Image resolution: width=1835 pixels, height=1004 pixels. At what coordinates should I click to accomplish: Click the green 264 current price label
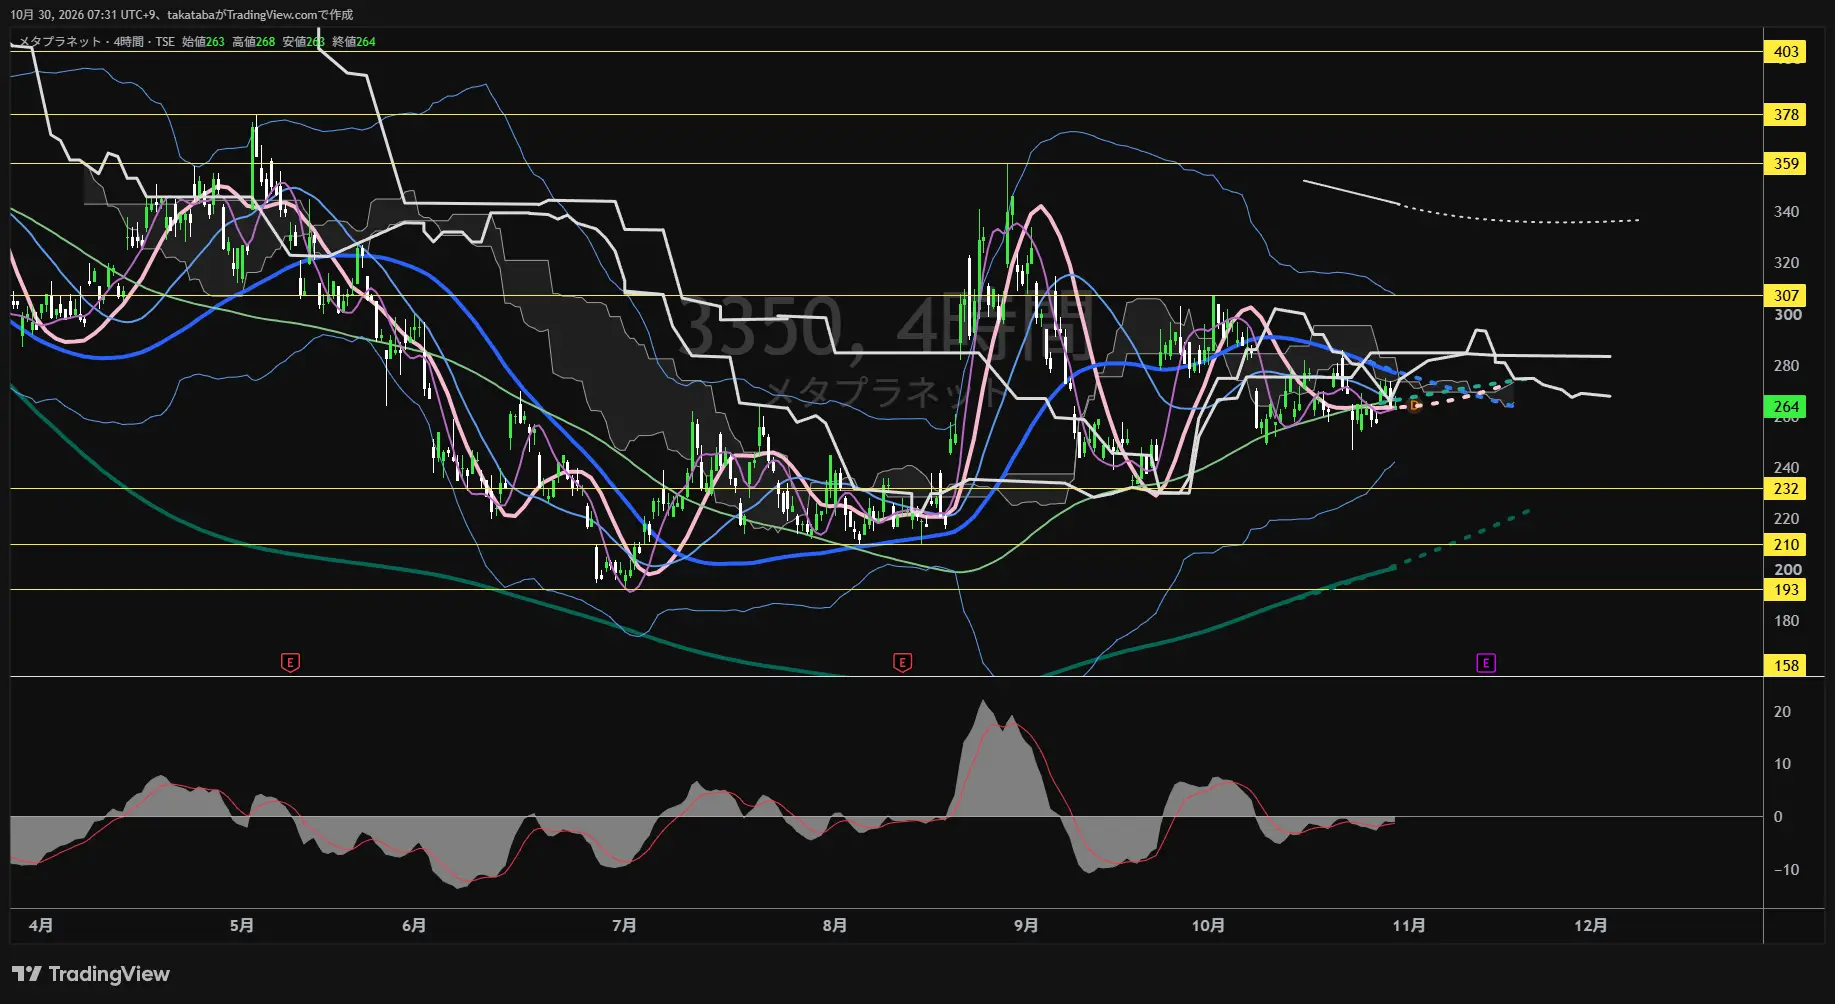click(x=1786, y=407)
